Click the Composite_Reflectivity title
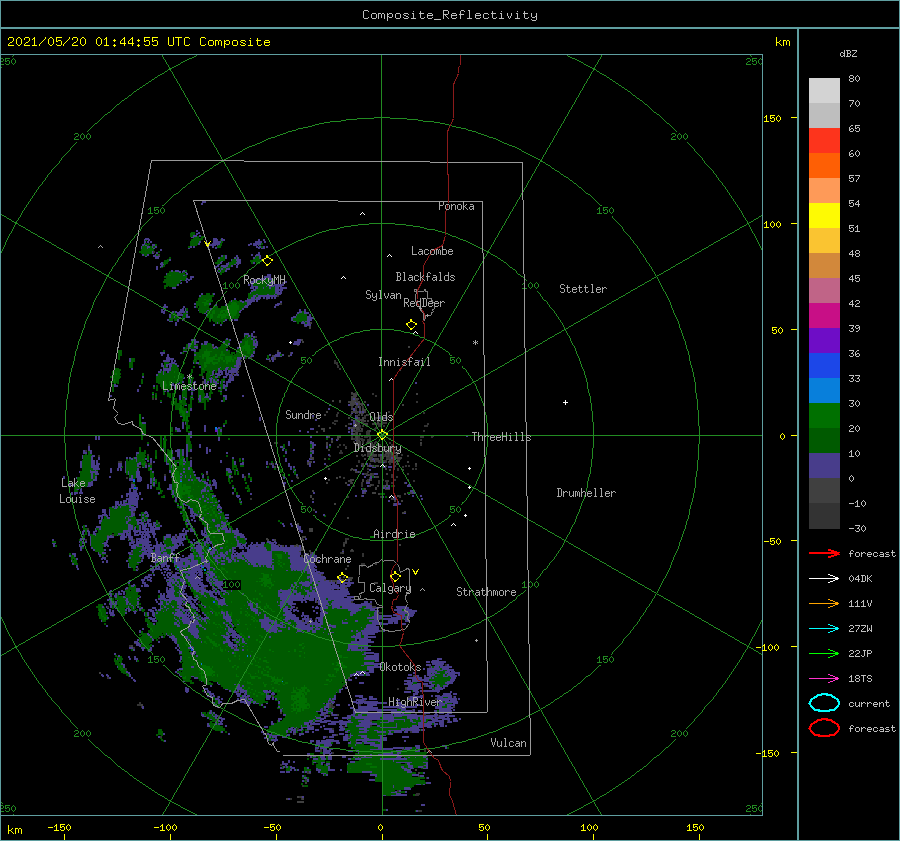Screen dimensions: 900x841 coord(450,15)
